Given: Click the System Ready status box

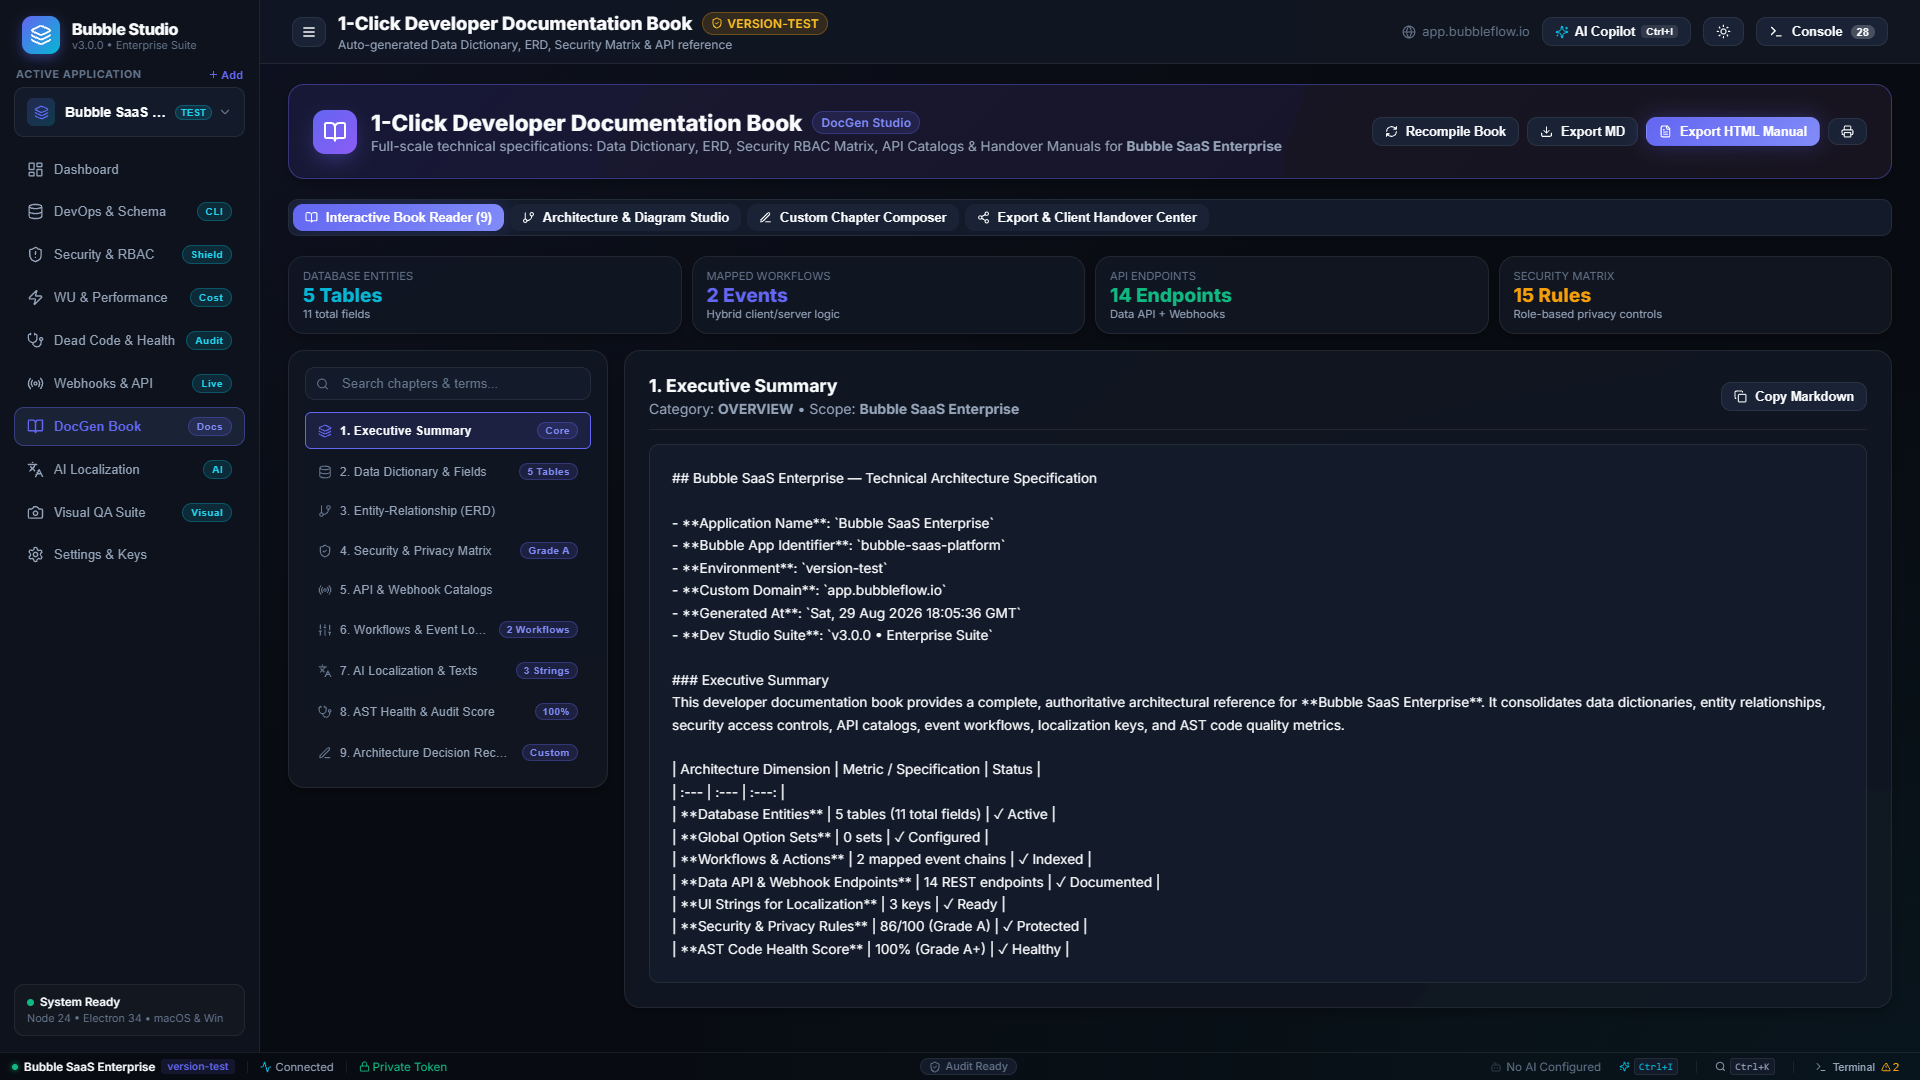Looking at the screenshot, I should pyautogui.click(x=129, y=1010).
